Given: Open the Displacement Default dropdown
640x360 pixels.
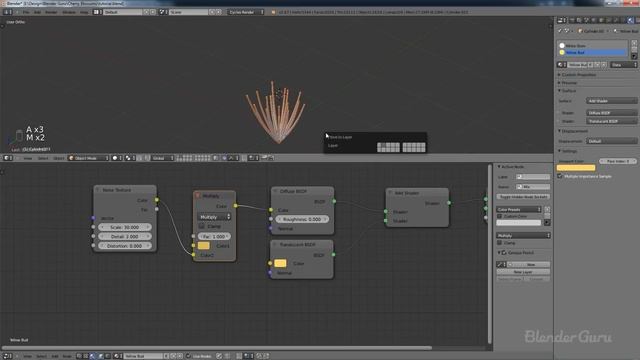Looking at the screenshot, I should [611, 141].
